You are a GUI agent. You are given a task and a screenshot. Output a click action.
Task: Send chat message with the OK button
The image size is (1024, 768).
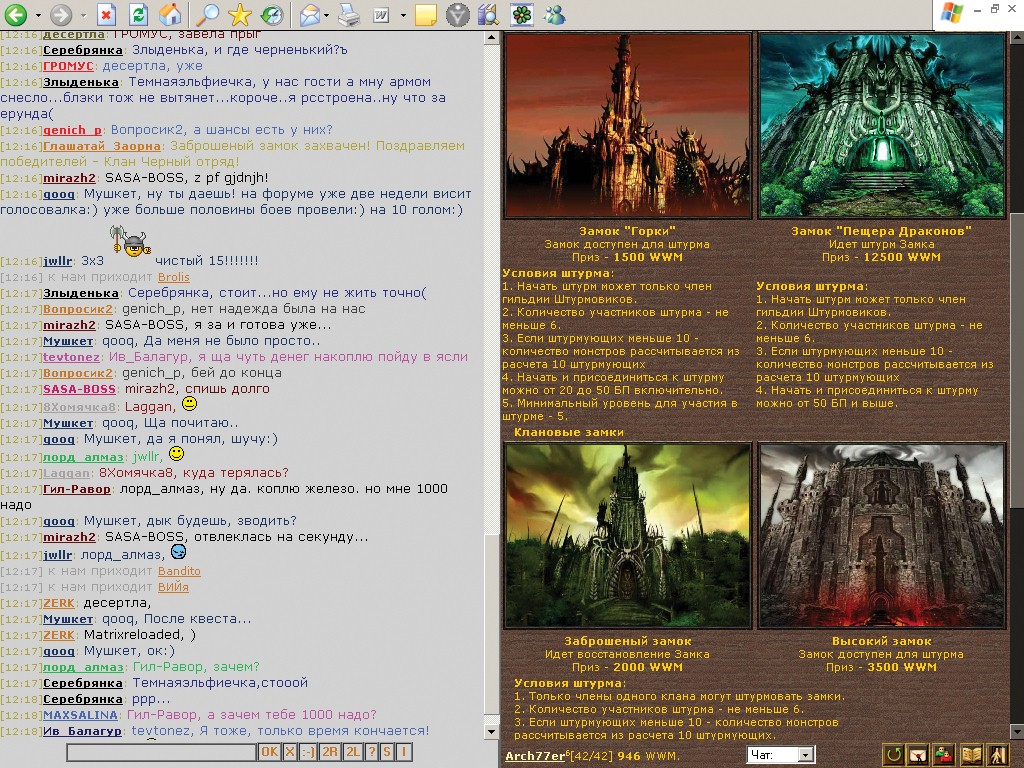269,752
